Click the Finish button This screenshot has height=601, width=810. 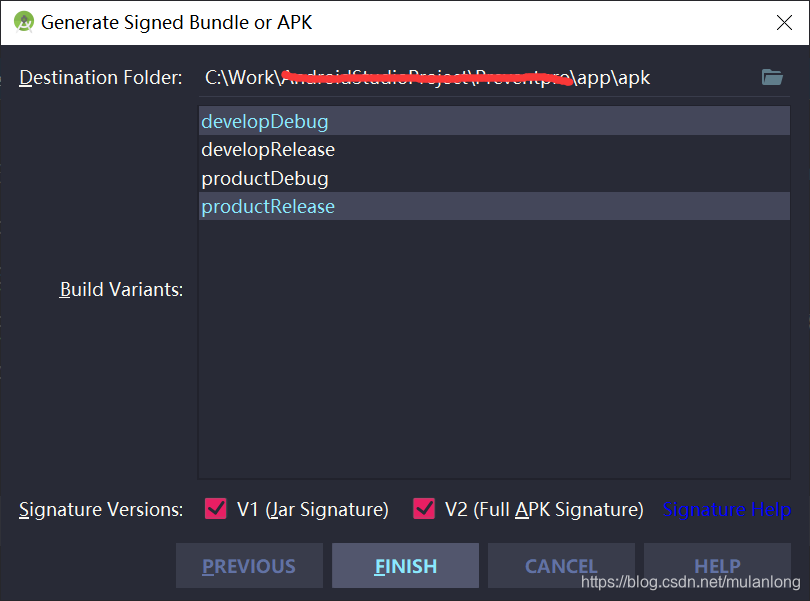pyautogui.click(x=405, y=565)
